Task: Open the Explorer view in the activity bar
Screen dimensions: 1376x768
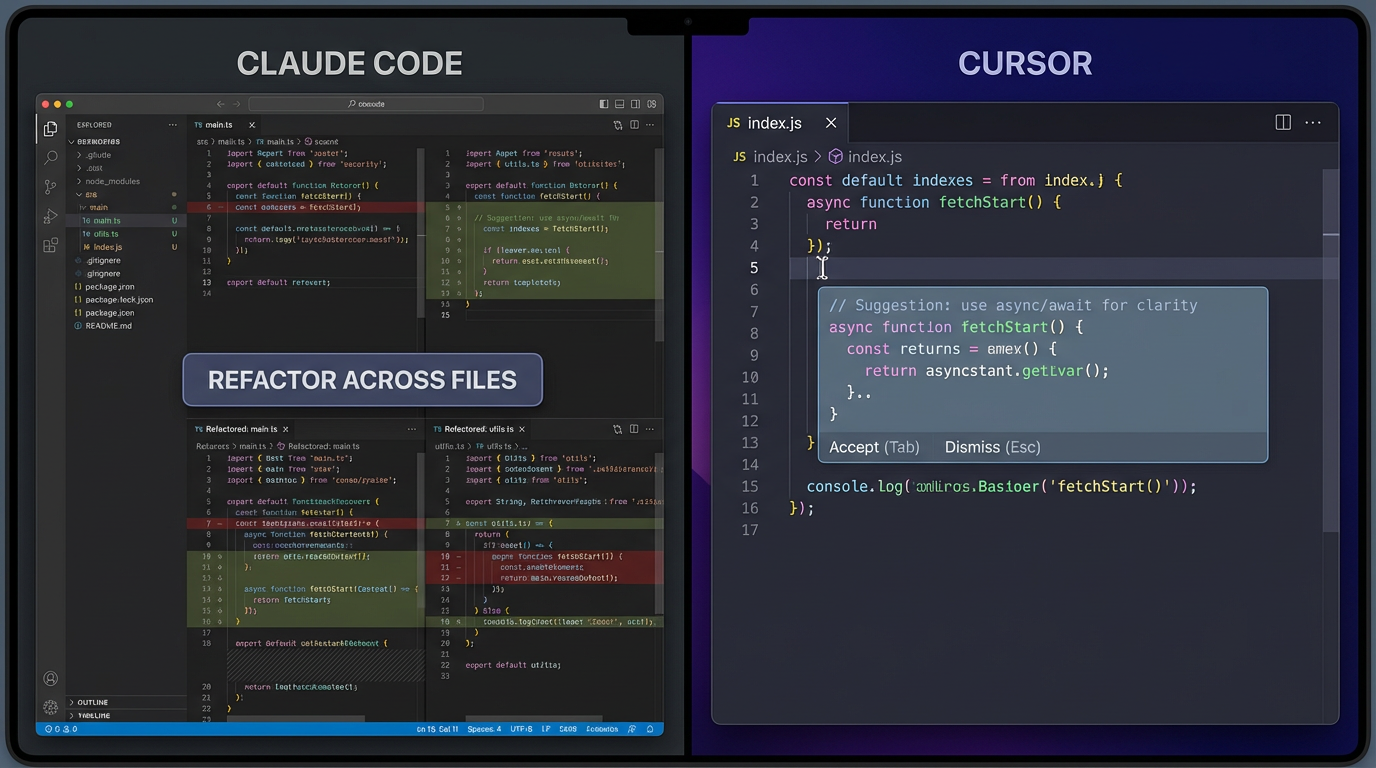Action: pos(50,128)
